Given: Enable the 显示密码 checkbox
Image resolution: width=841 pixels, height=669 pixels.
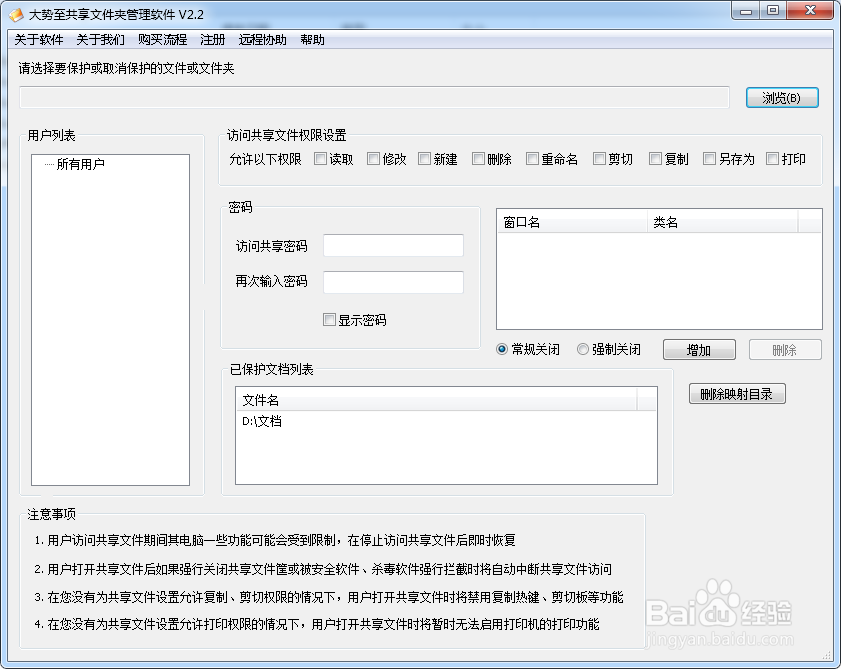Looking at the screenshot, I should (329, 320).
